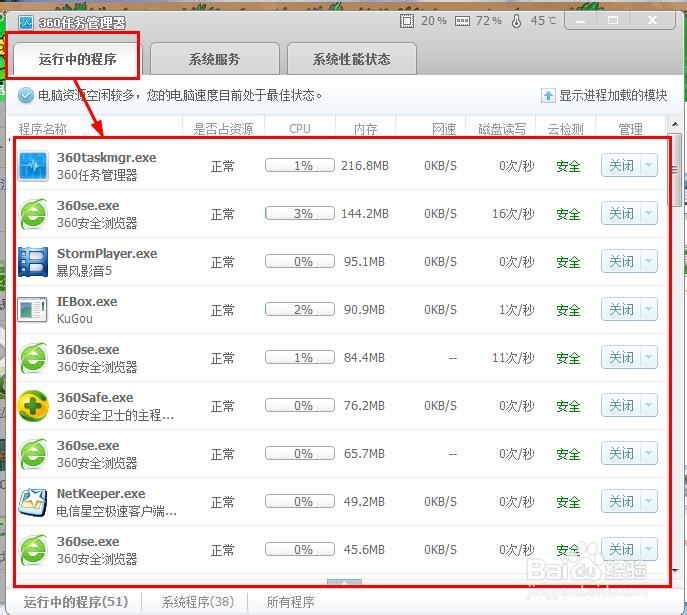The image size is (687, 615).
Task: Click the CPU bar of 360taskmgr.exe
Action: tap(300, 166)
